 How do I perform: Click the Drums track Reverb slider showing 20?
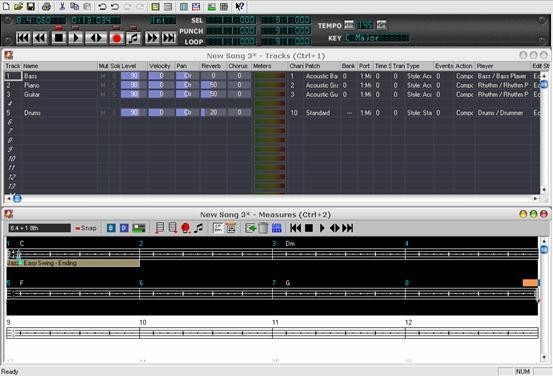(213, 113)
